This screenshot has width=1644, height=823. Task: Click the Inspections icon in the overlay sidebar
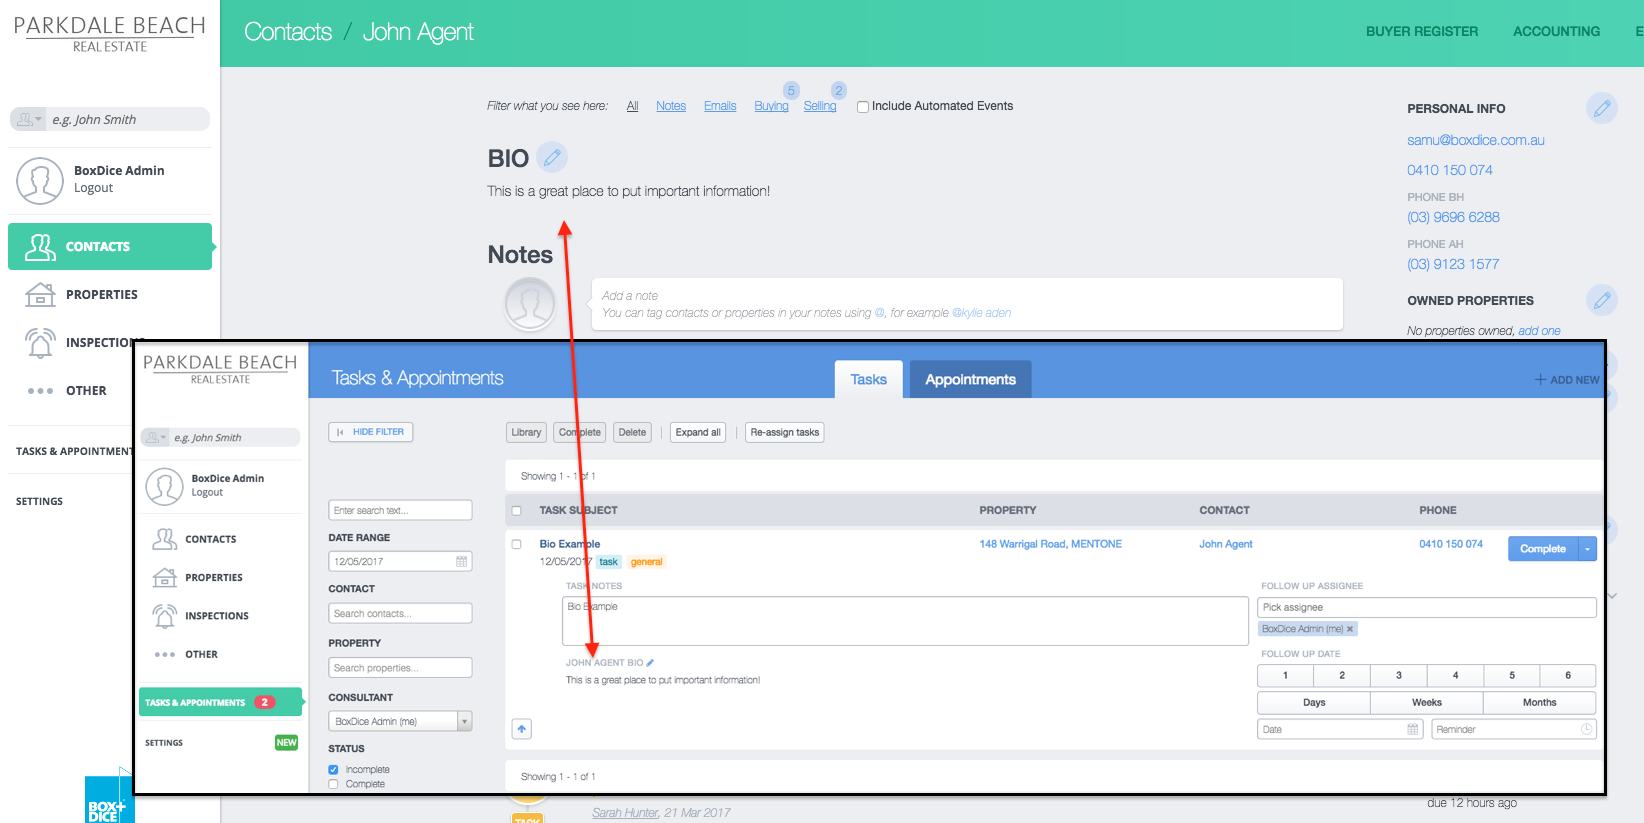click(165, 616)
